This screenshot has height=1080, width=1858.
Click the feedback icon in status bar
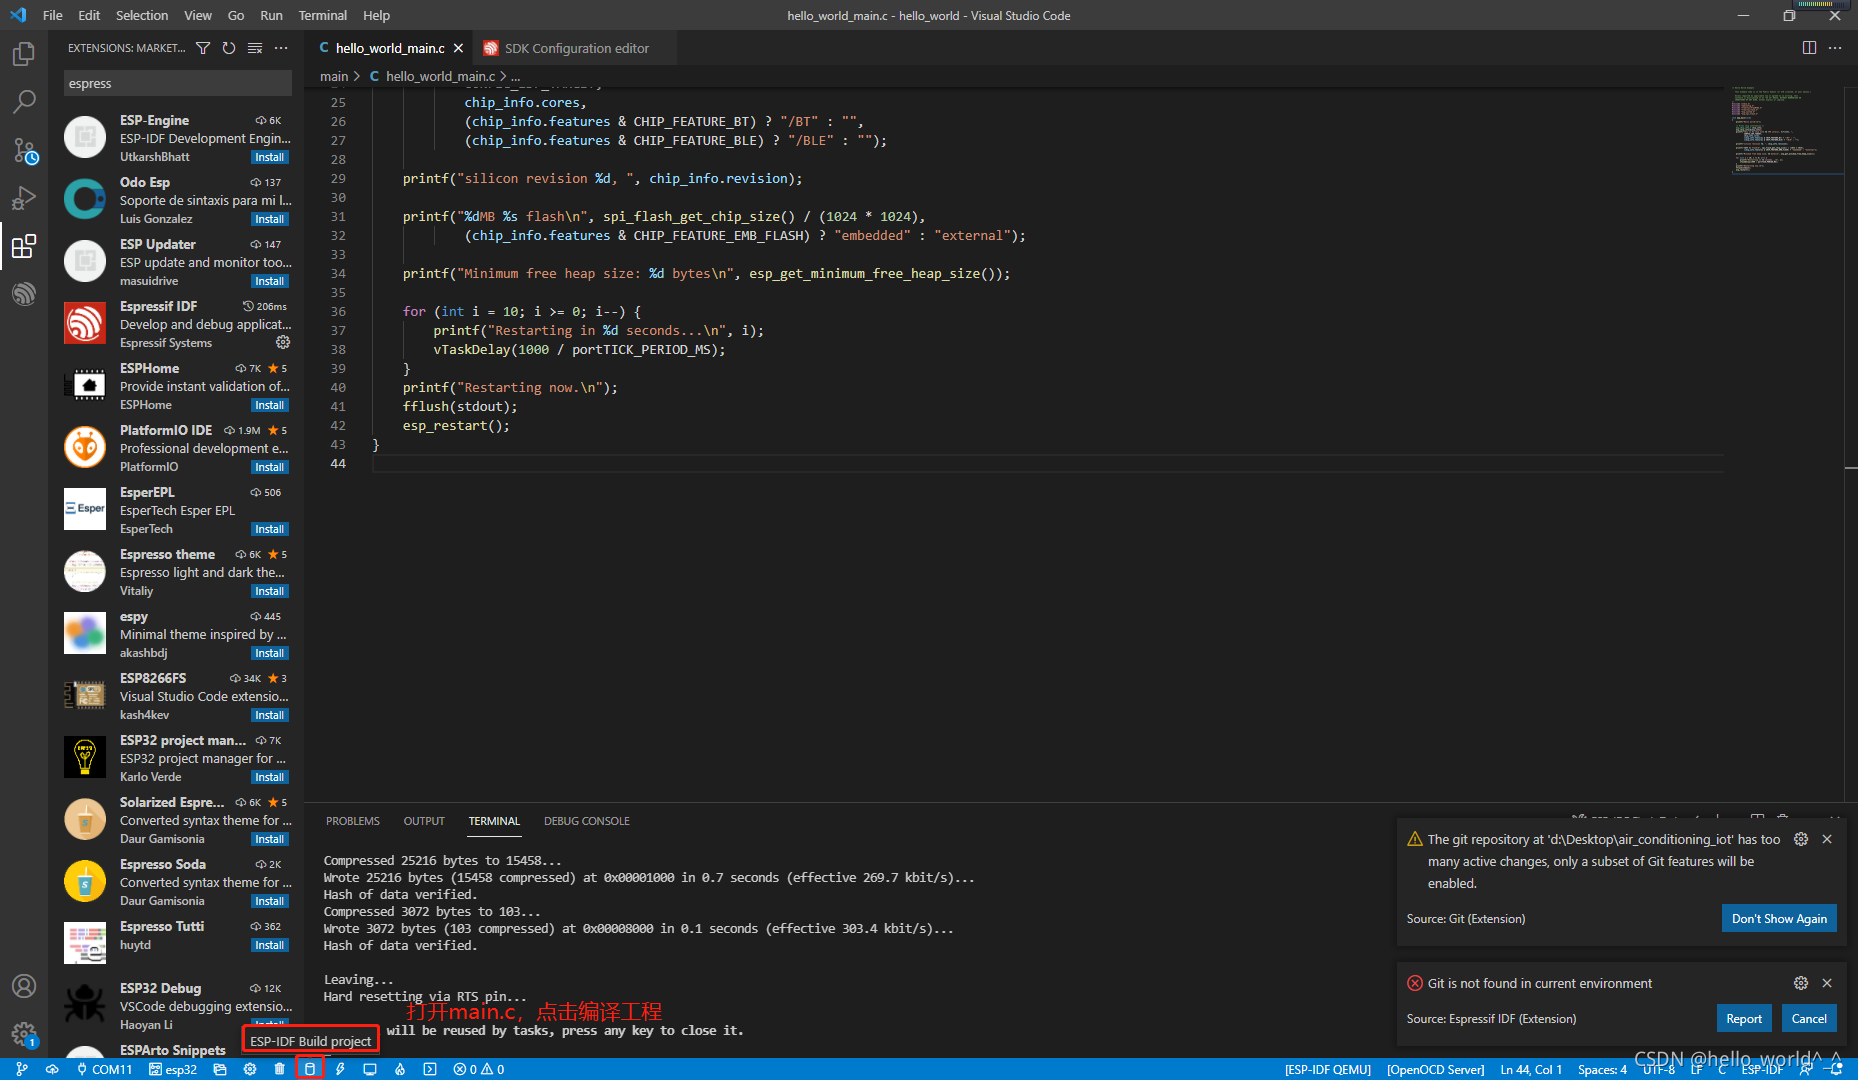1806,1069
